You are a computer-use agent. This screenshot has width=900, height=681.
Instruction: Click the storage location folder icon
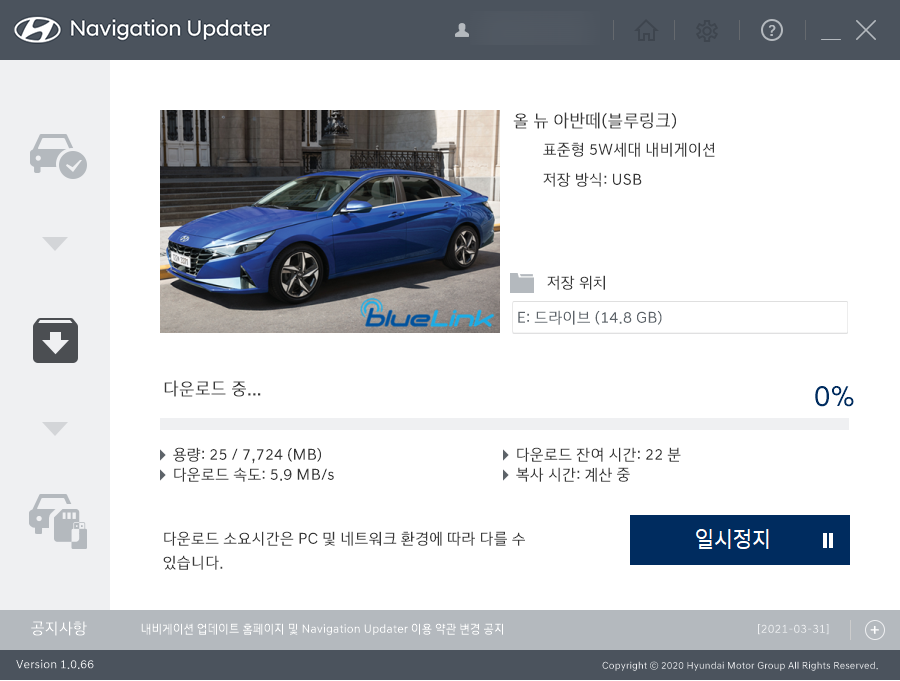[x=522, y=283]
